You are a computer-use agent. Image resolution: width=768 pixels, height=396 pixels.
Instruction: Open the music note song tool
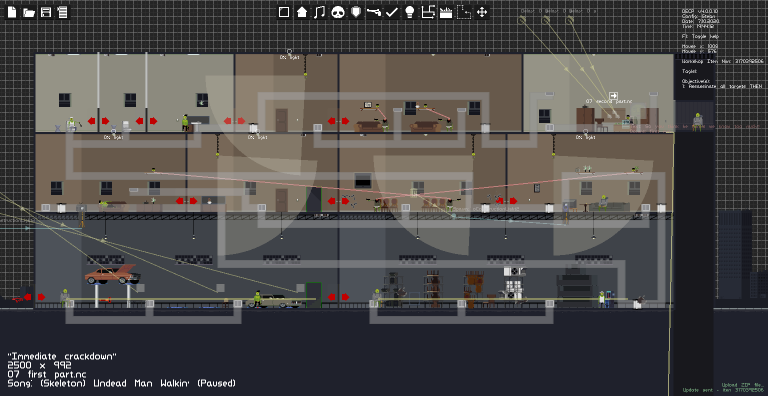coord(320,12)
